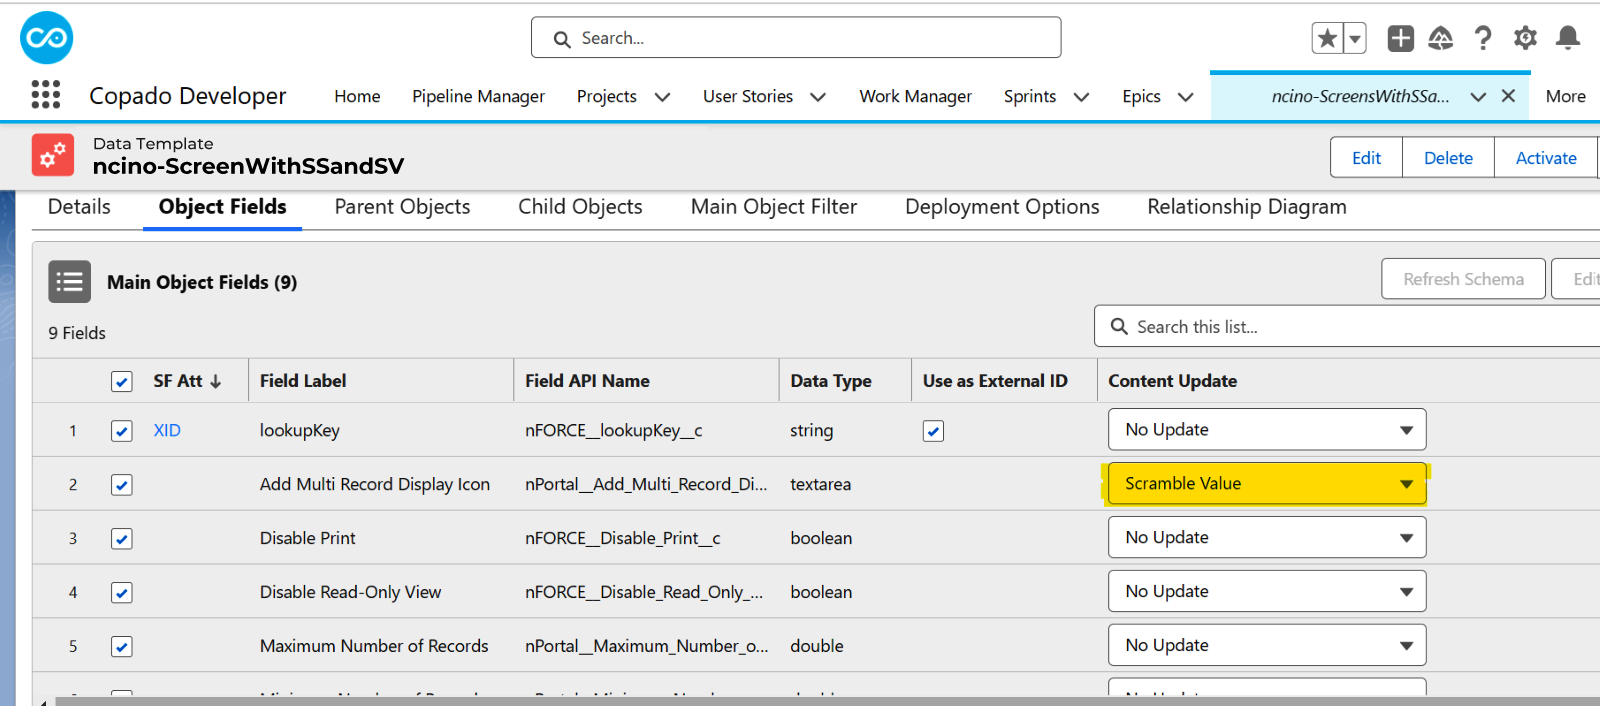Open the Trailhead guidance icon
The image size is (1600, 706).
[1440, 38]
